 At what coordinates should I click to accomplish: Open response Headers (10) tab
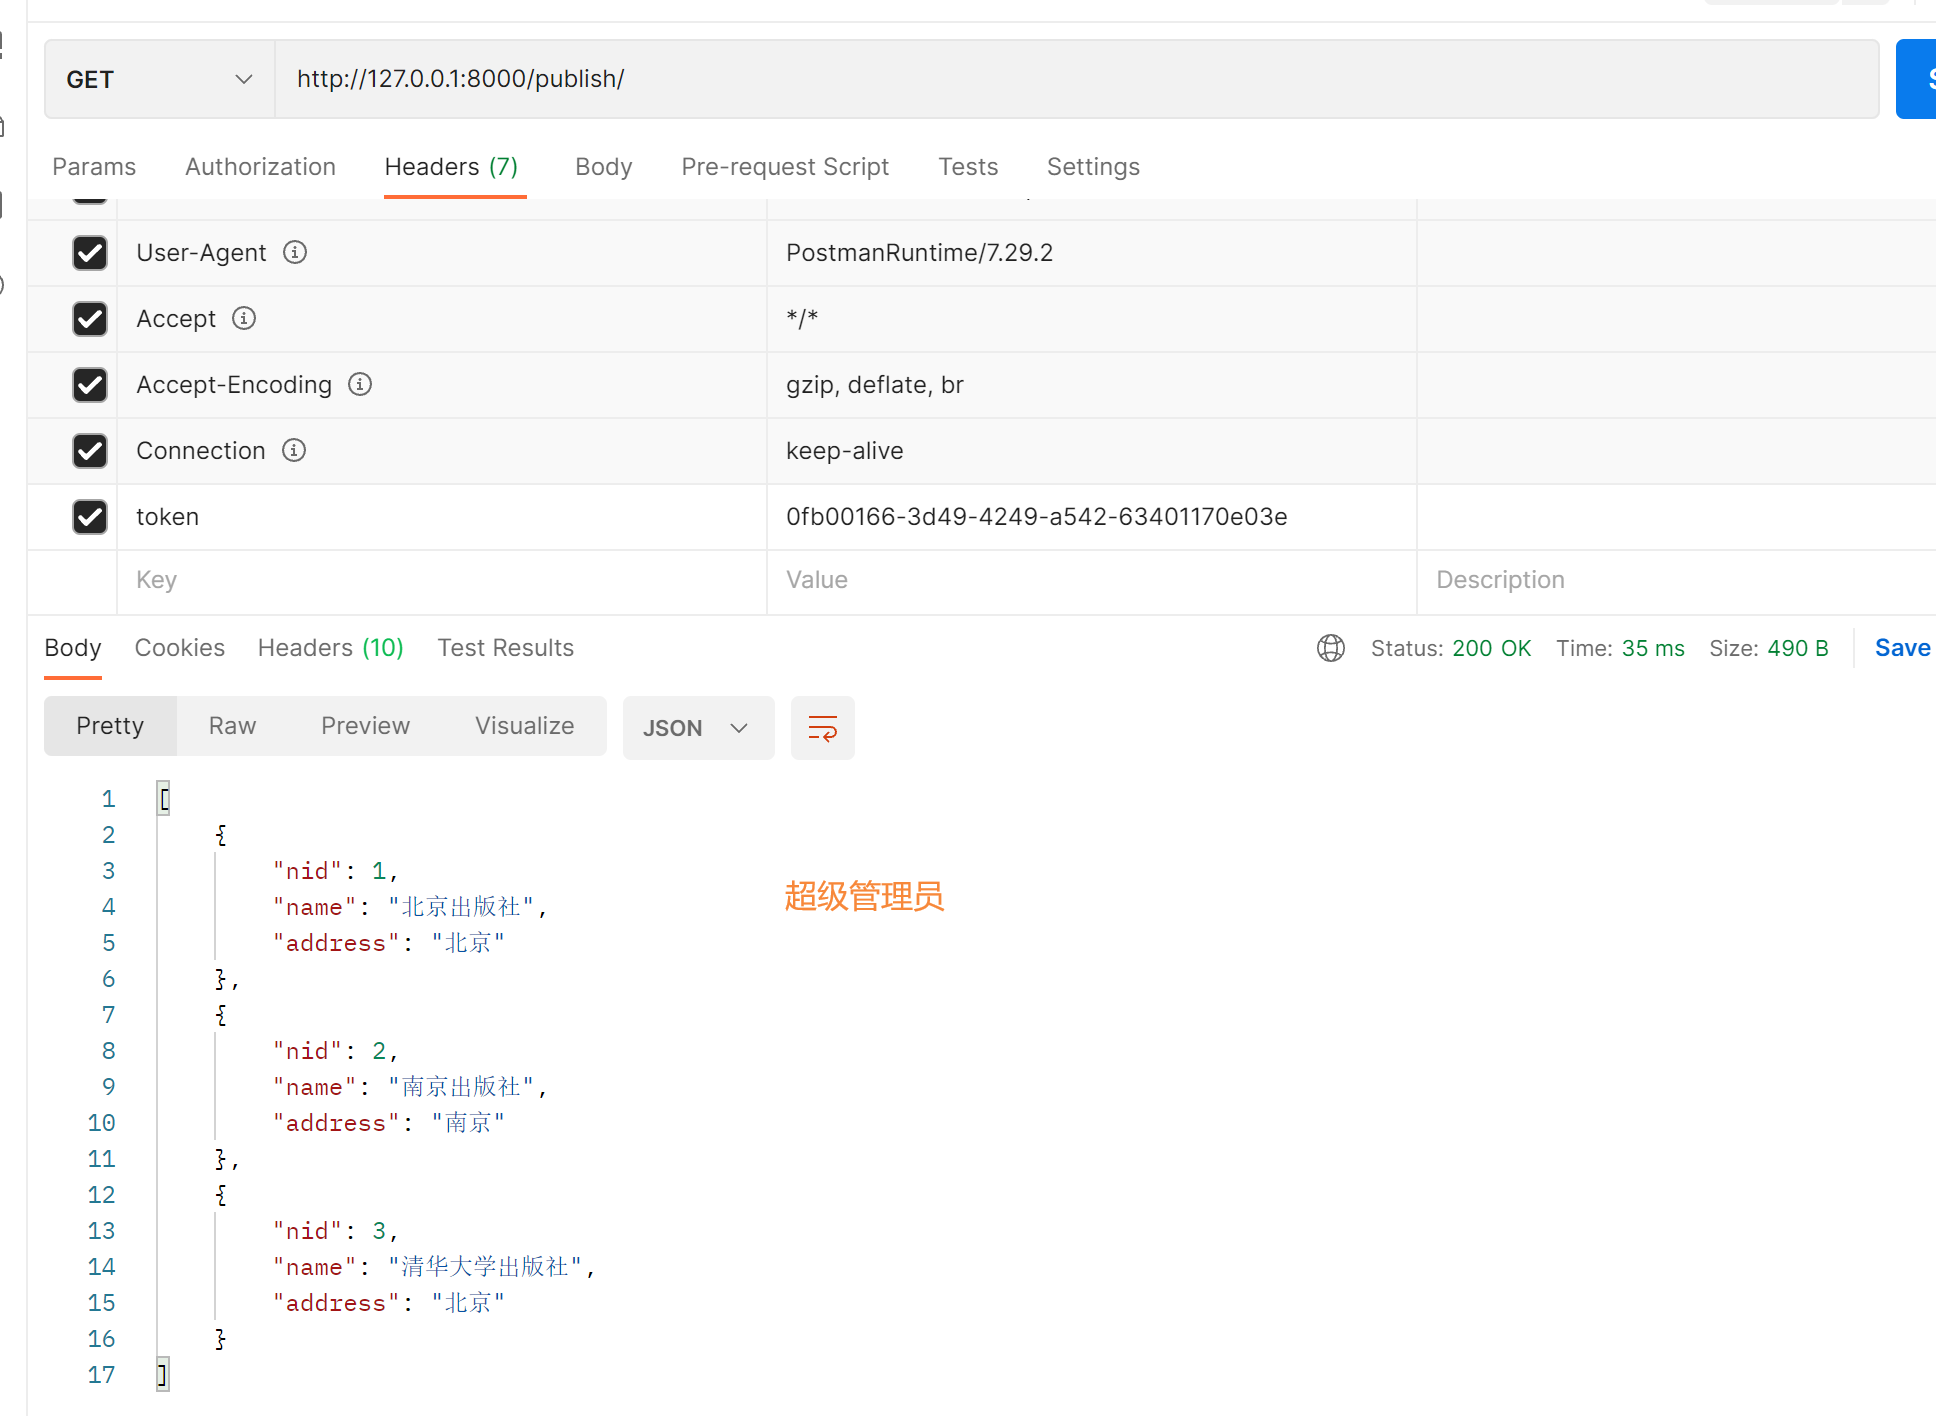coord(330,648)
